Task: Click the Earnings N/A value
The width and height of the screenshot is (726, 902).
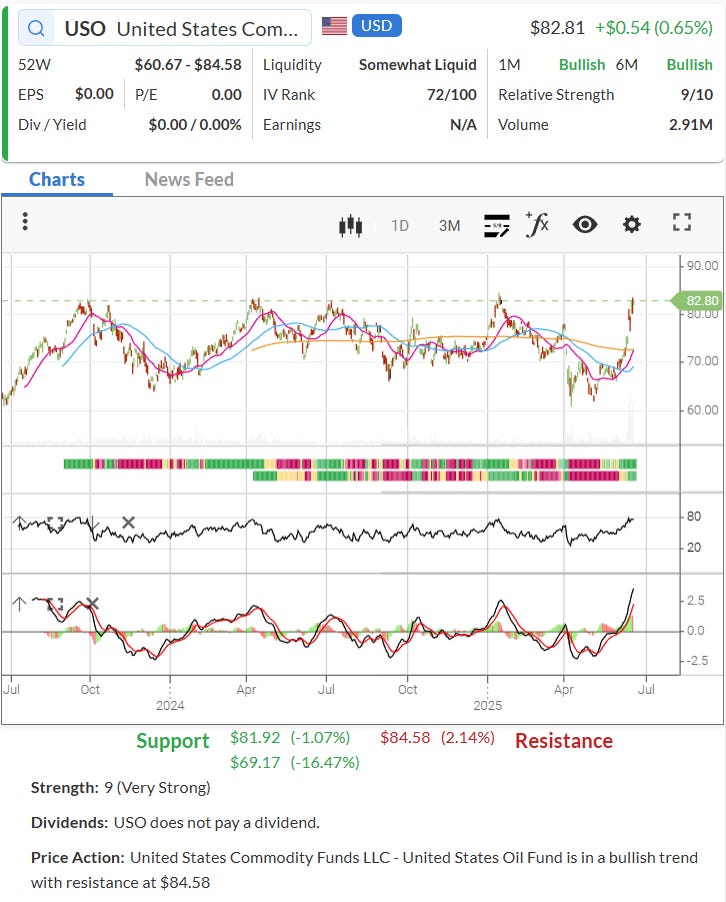Action: click(x=463, y=125)
